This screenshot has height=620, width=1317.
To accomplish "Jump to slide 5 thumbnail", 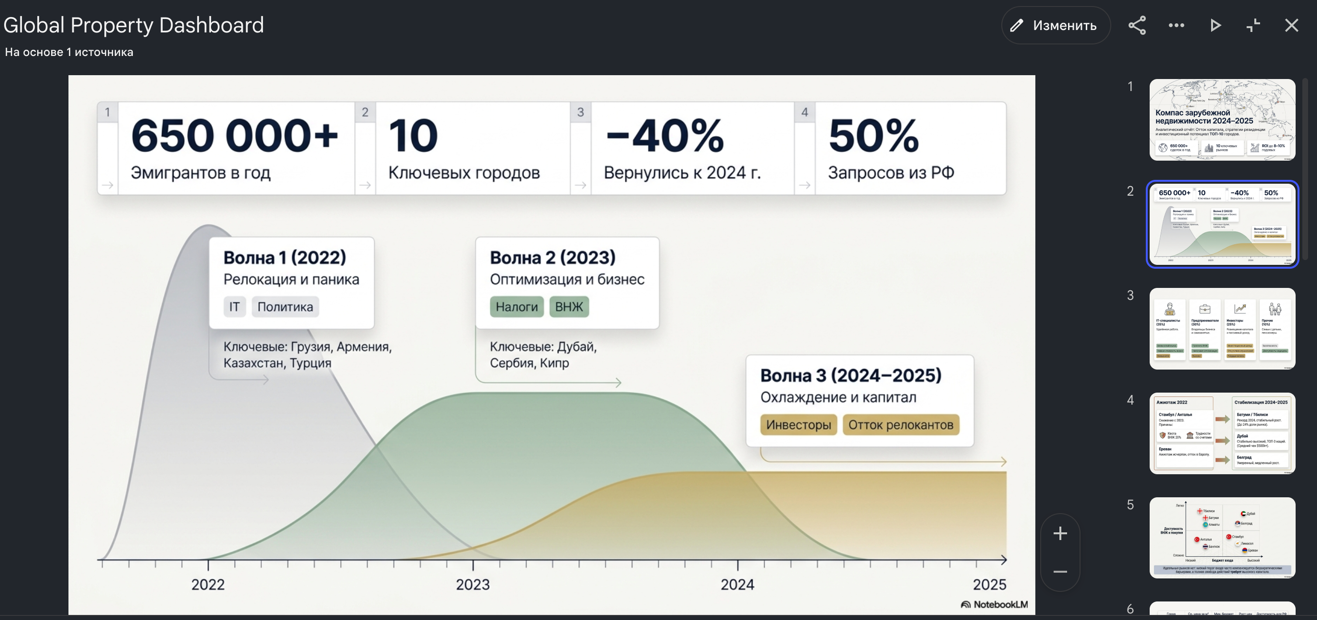I will [1222, 538].
